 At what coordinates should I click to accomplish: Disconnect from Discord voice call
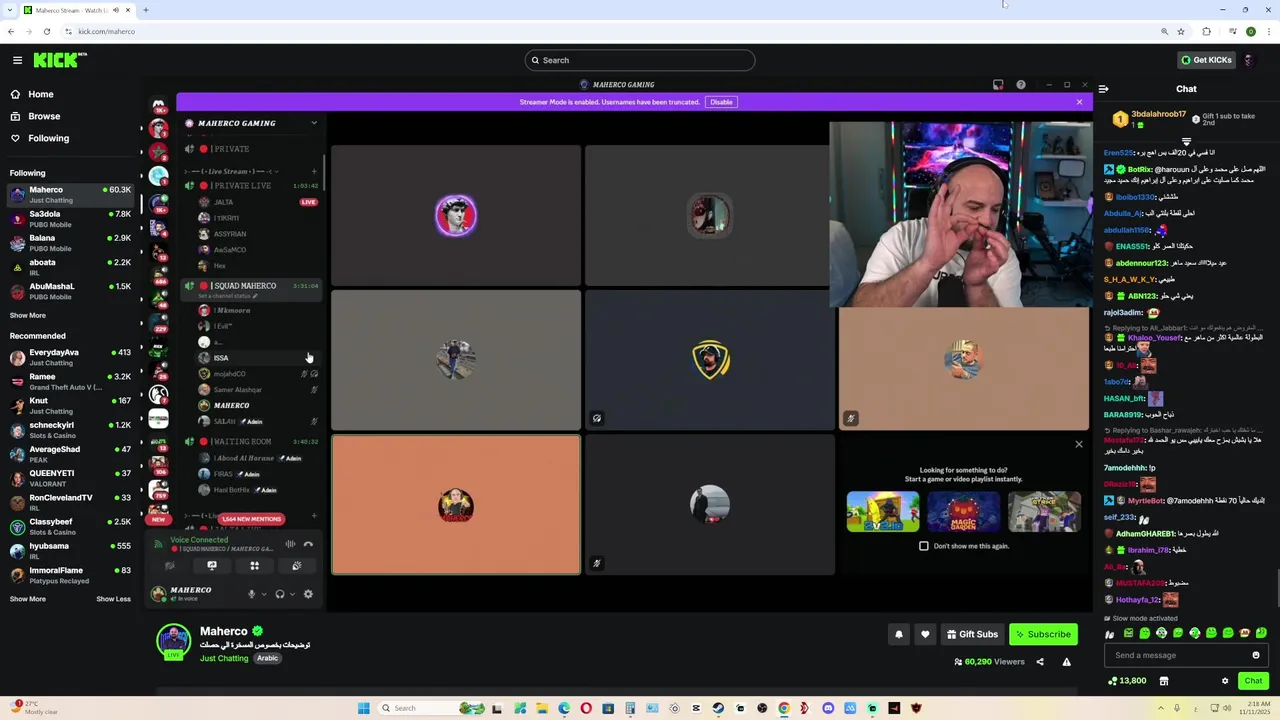click(308, 545)
